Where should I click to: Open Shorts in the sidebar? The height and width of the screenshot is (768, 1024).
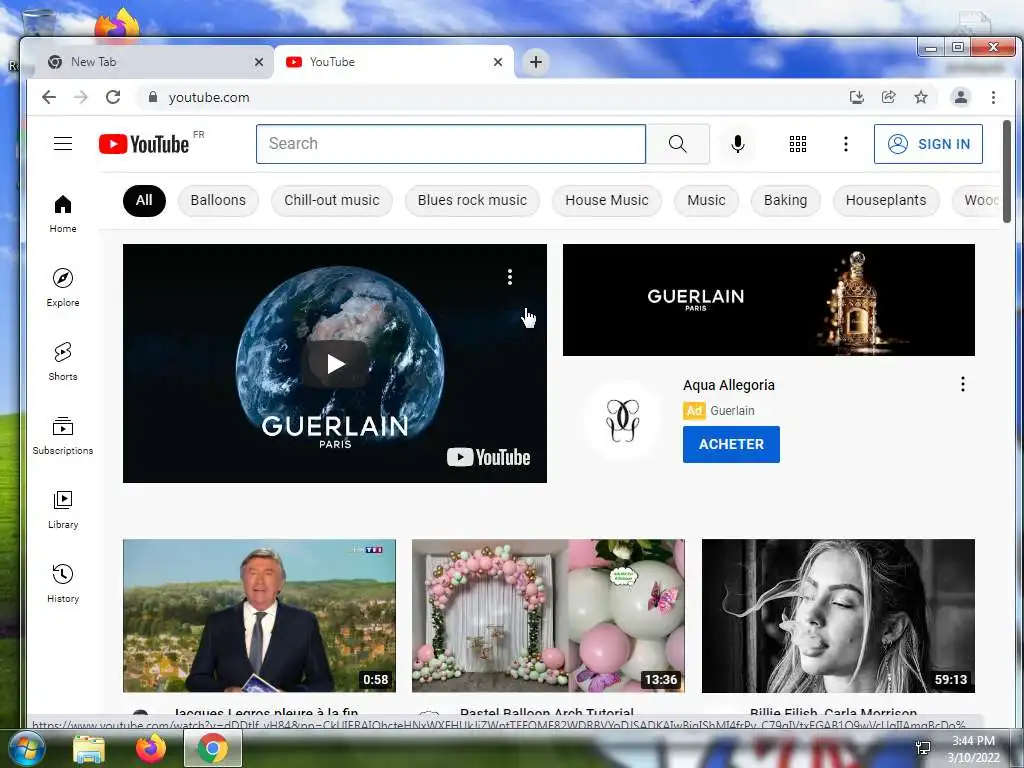(63, 361)
